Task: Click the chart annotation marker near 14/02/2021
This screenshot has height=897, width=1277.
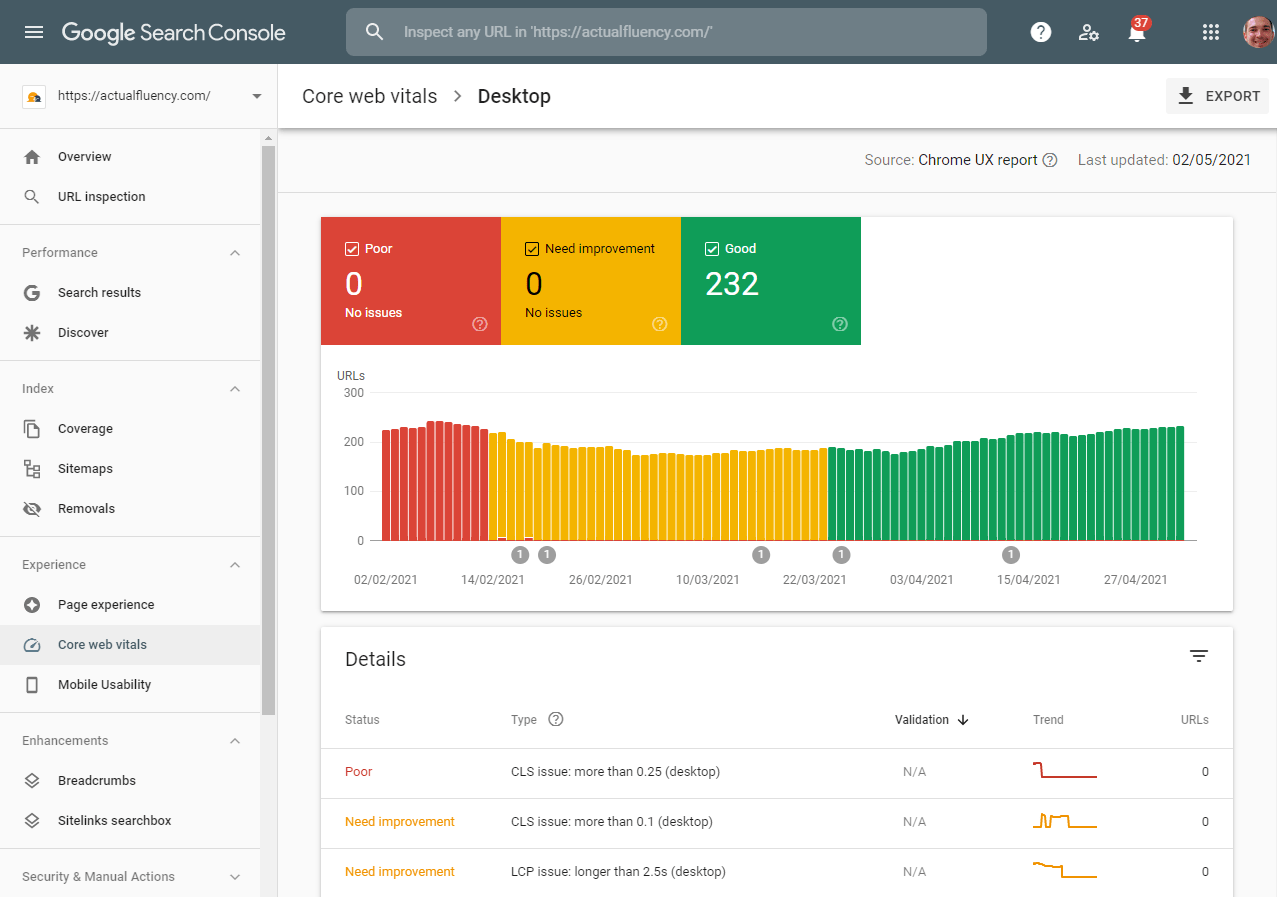Action: click(x=520, y=555)
